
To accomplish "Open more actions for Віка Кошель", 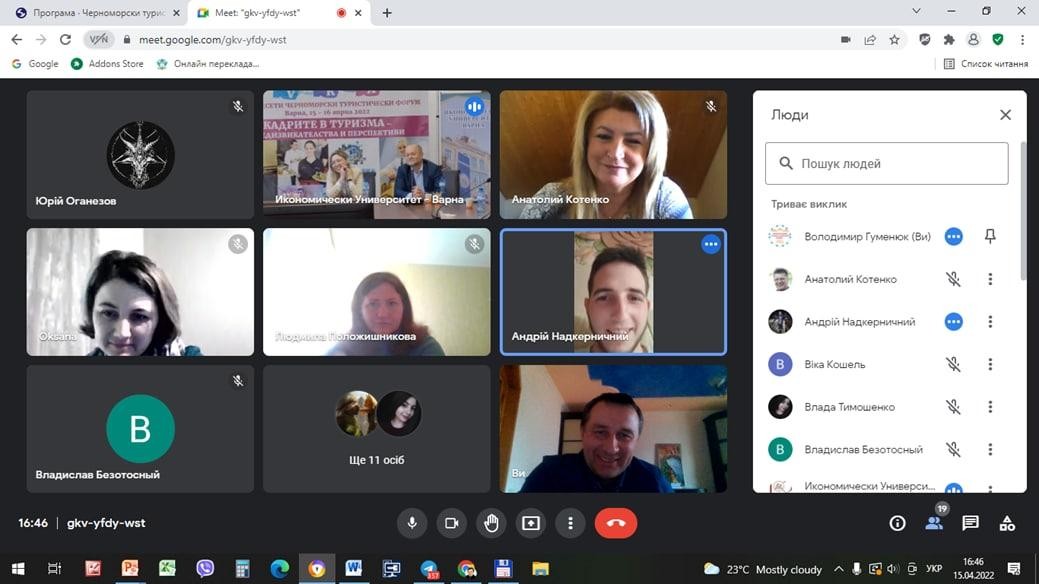I will [x=990, y=364].
